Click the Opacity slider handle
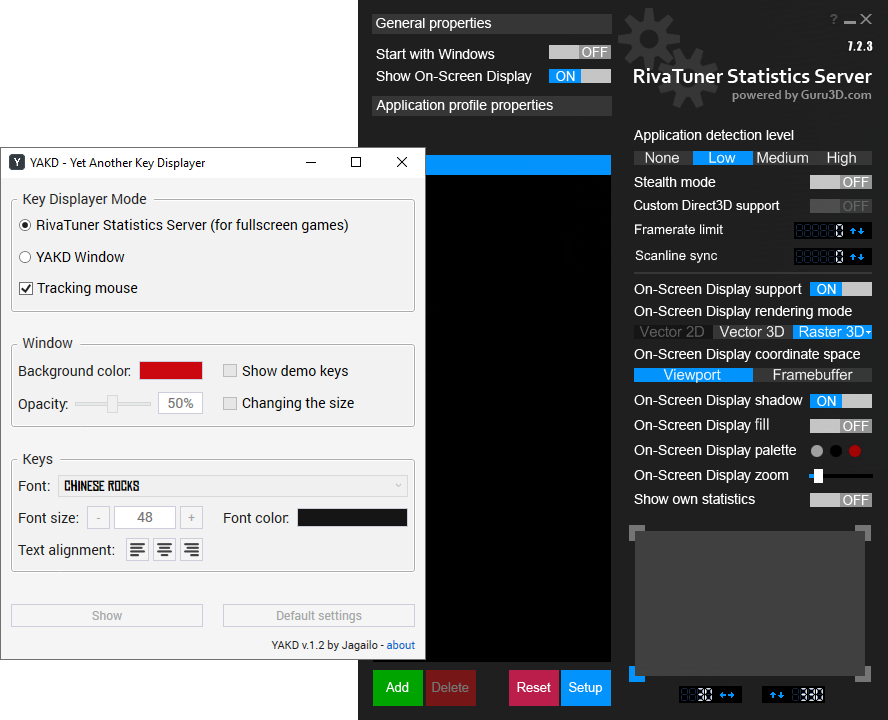This screenshot has width=888, height=720. click(113, 404)
